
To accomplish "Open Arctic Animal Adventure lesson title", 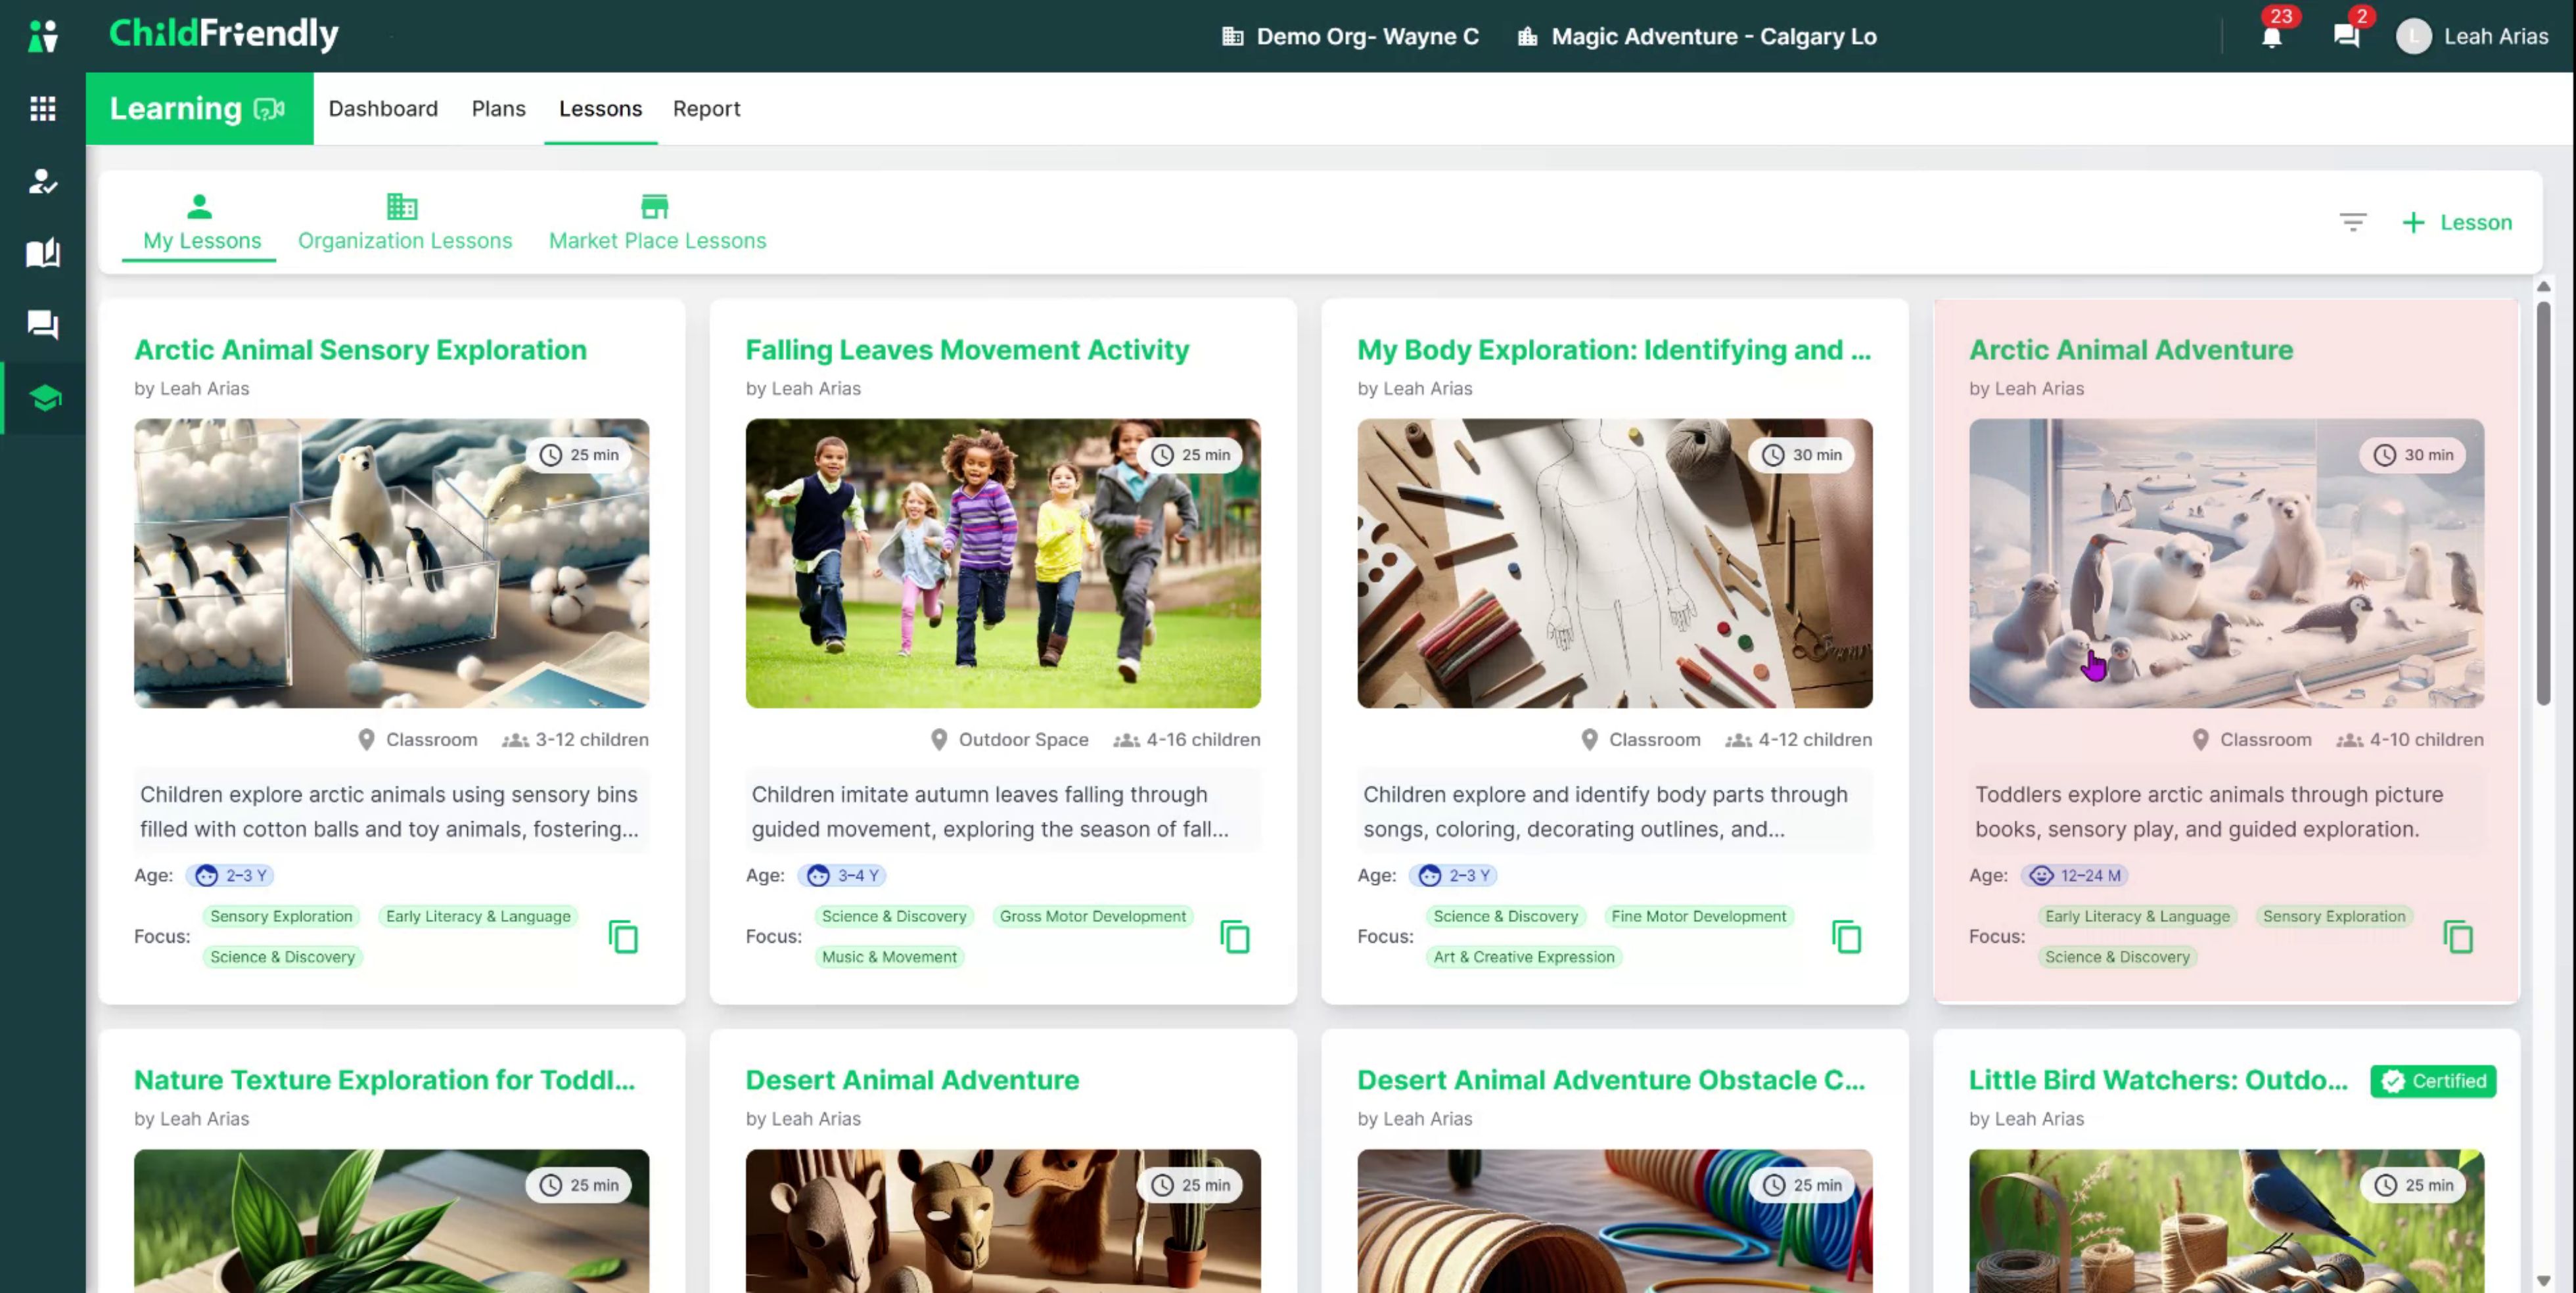I will coord(2130,350).
